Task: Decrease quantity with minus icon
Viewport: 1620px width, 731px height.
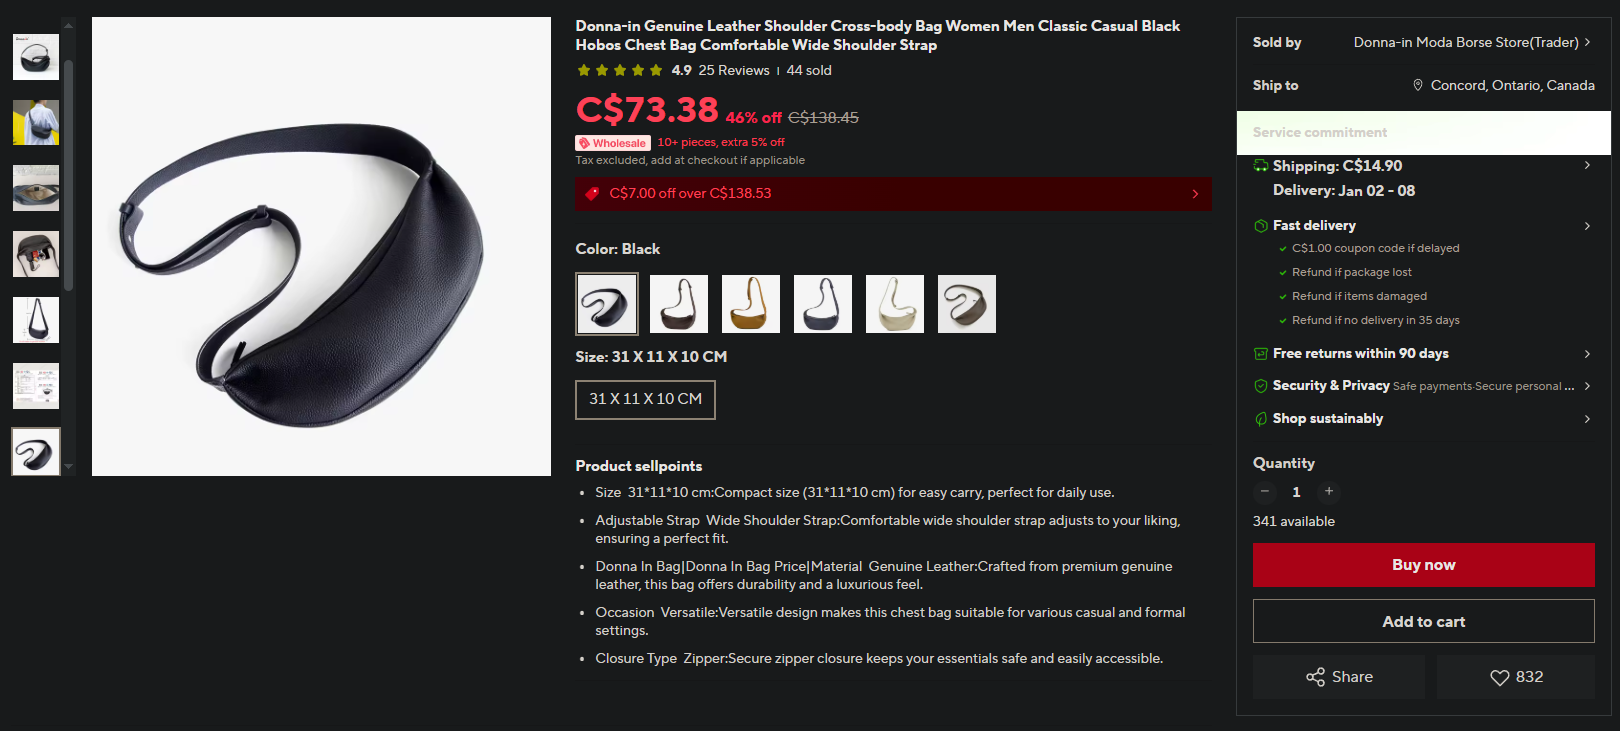Action: pyautogui.click(x=1265, y=491)
